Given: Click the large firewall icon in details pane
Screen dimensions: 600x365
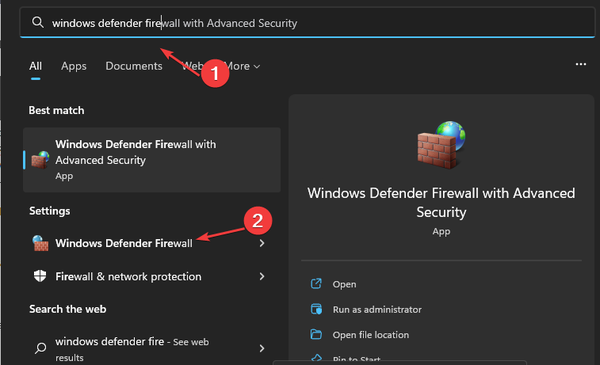Looking at the screenshot, I should coord(441,145).
